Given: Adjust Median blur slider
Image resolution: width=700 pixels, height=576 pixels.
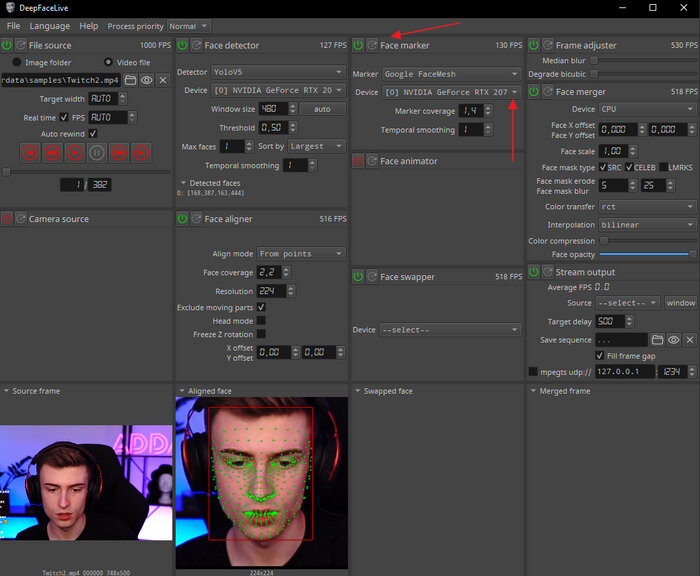Looking at the screenshot, I should click(x=643, y=60).
